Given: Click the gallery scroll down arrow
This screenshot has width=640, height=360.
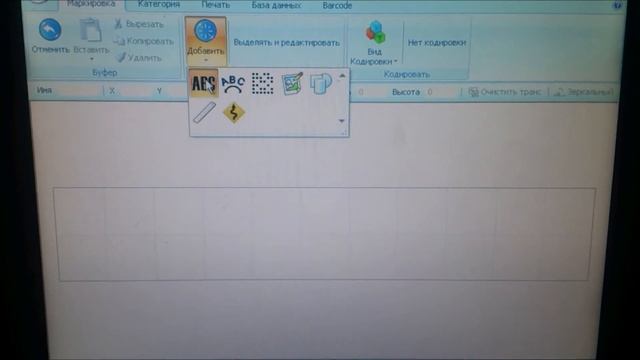Looking at the screenshot, I should 342,121.
